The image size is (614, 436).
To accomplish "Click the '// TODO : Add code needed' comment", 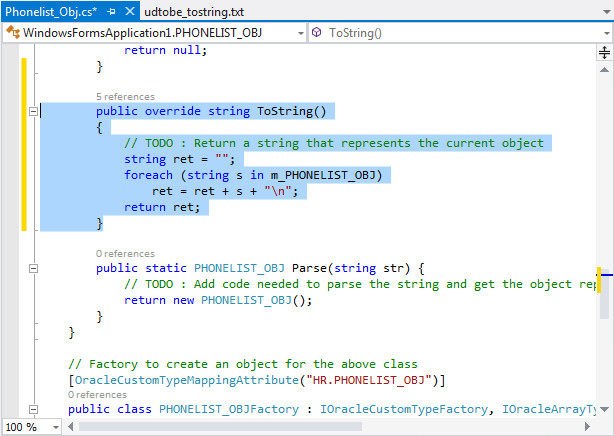I will coord(359,284).
